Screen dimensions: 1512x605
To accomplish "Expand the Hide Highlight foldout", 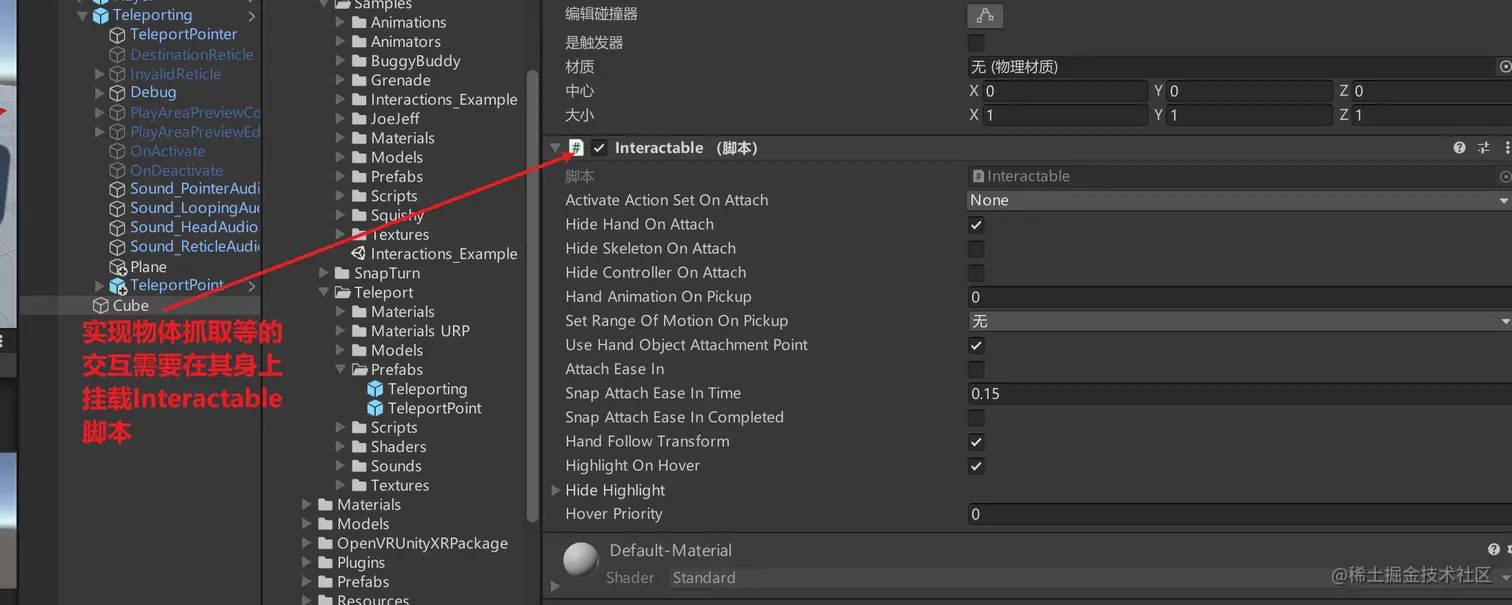I will 557,490.
